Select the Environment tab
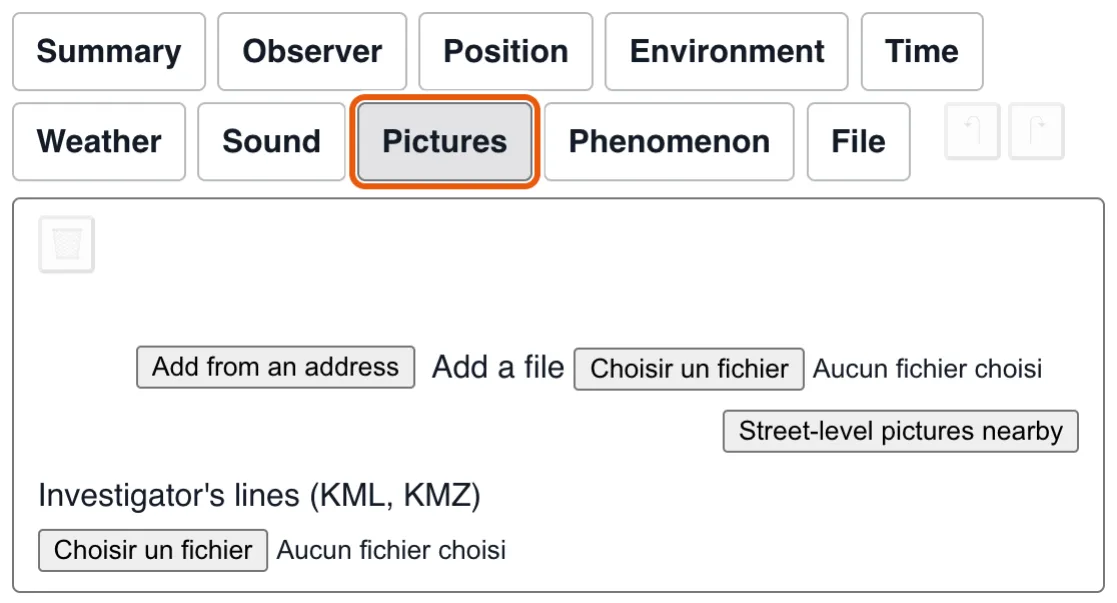This screenshot has height=603, width=1117. click(x=727, y=51)
